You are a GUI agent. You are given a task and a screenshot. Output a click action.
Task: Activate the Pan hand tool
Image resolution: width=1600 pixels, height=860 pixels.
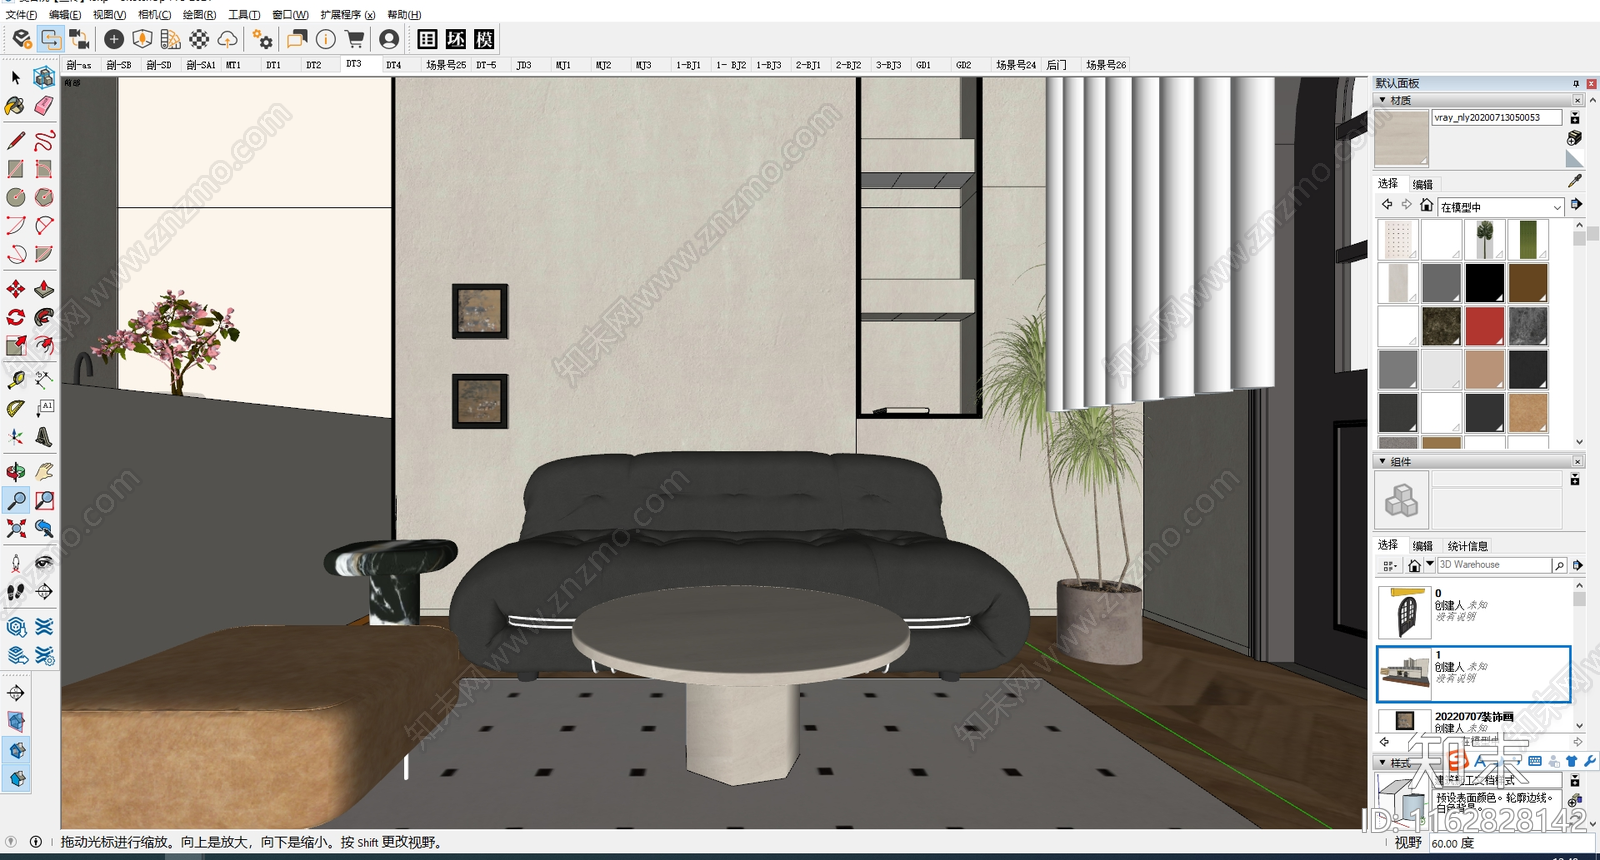pos(44,471)
